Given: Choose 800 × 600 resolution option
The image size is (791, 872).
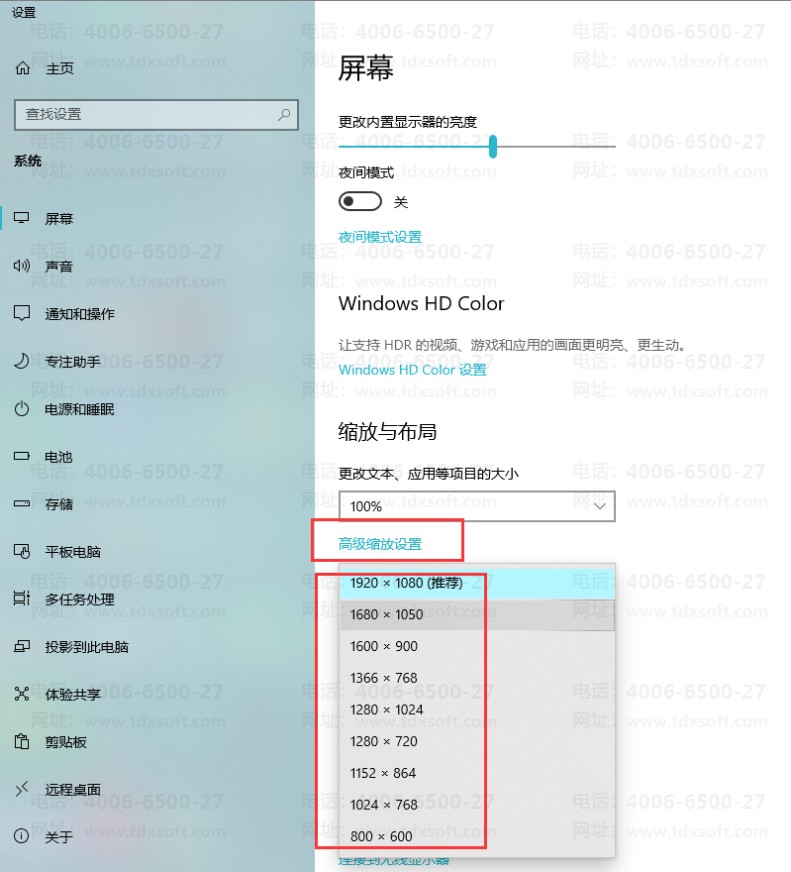Looking at the screenshot, I should pyautogui.click(x=477, y=836).
